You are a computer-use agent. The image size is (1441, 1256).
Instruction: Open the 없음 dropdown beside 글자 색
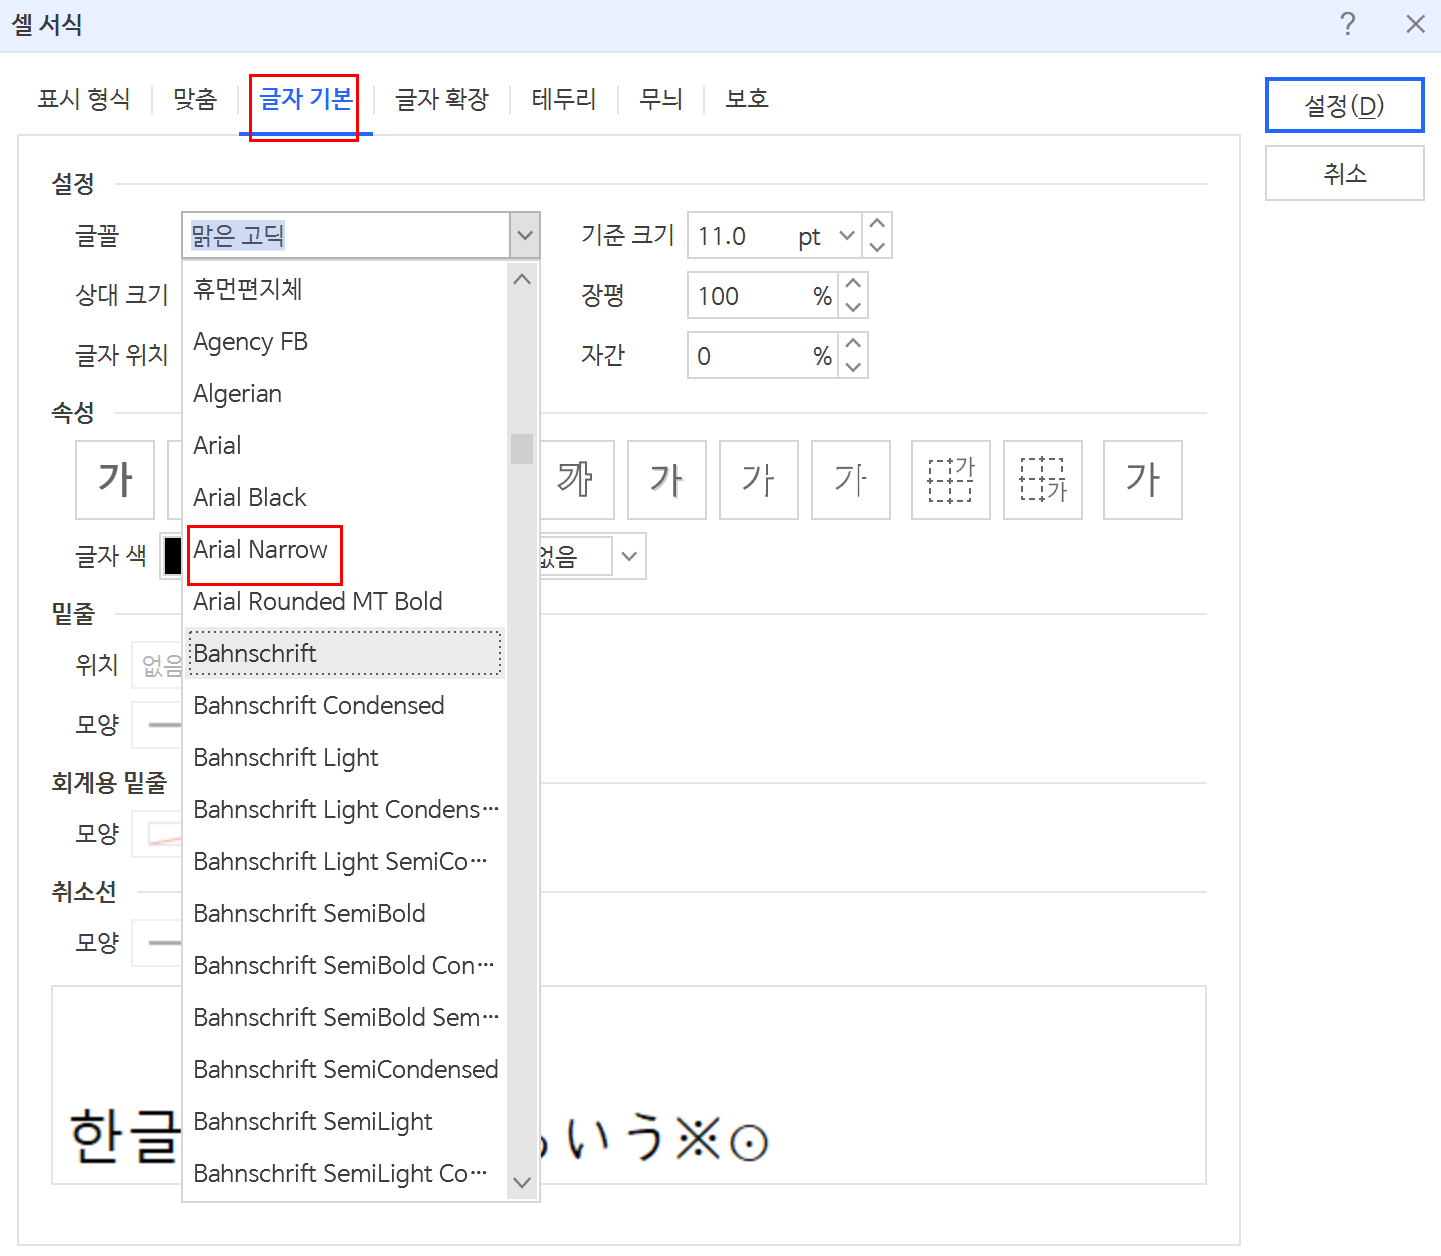(x=629, y=556)
